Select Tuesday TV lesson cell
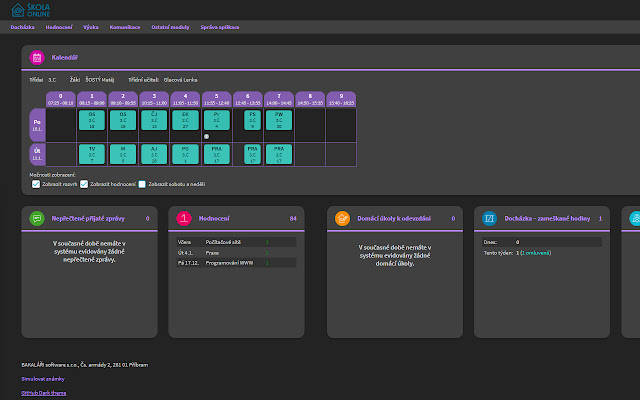640x400 pixels. click(92, 154)
